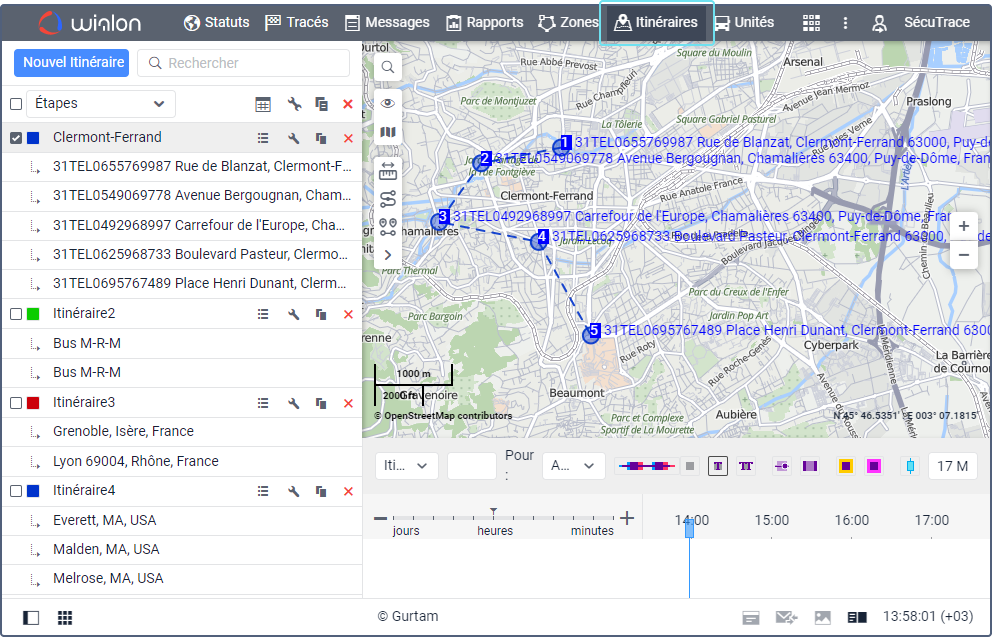This screenshot has height=637, width=992.
Task: Delete the Itinéraire4 route
Action: tap(348, 491)
